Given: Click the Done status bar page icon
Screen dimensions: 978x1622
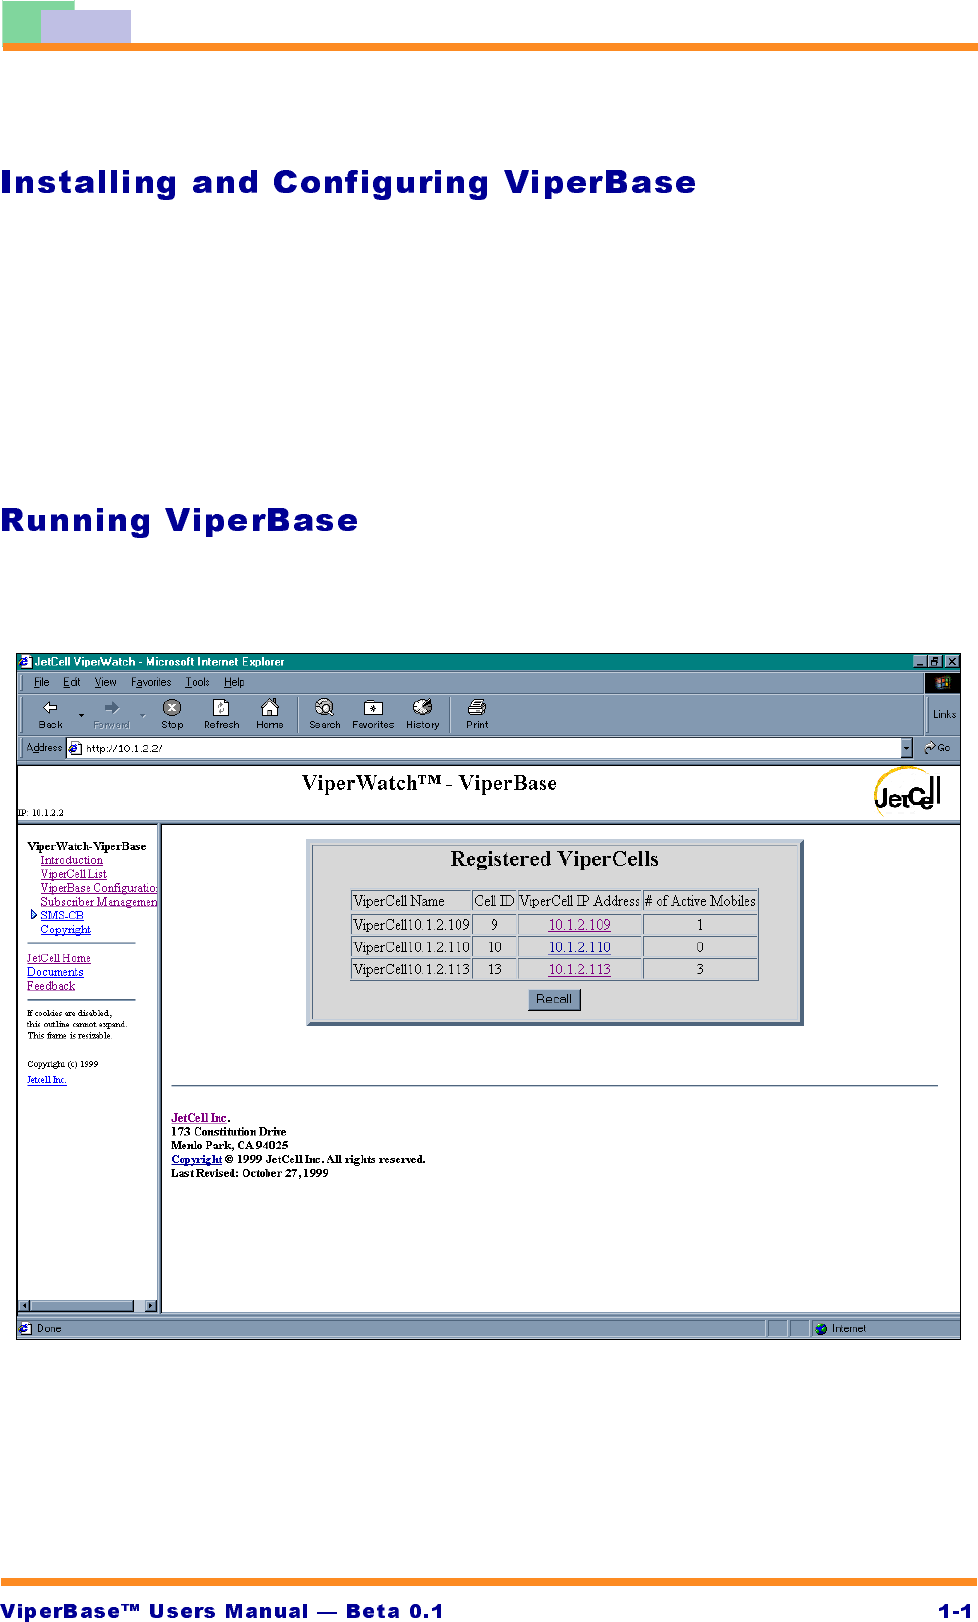Looking at the screenshot, I should click(26, 1329).
